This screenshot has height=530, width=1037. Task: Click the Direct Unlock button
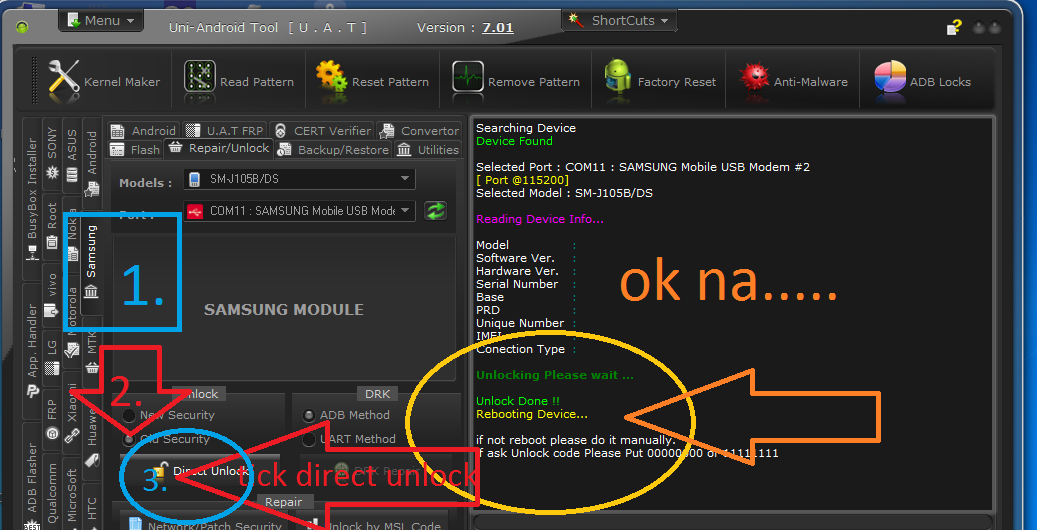tap(200, 471)
